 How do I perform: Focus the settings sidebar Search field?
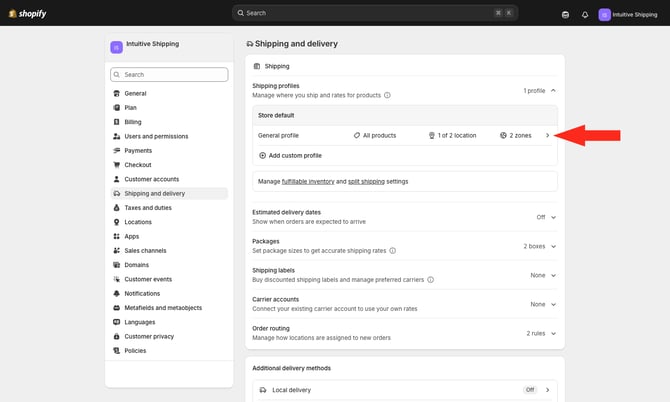[x=169, y=74]
